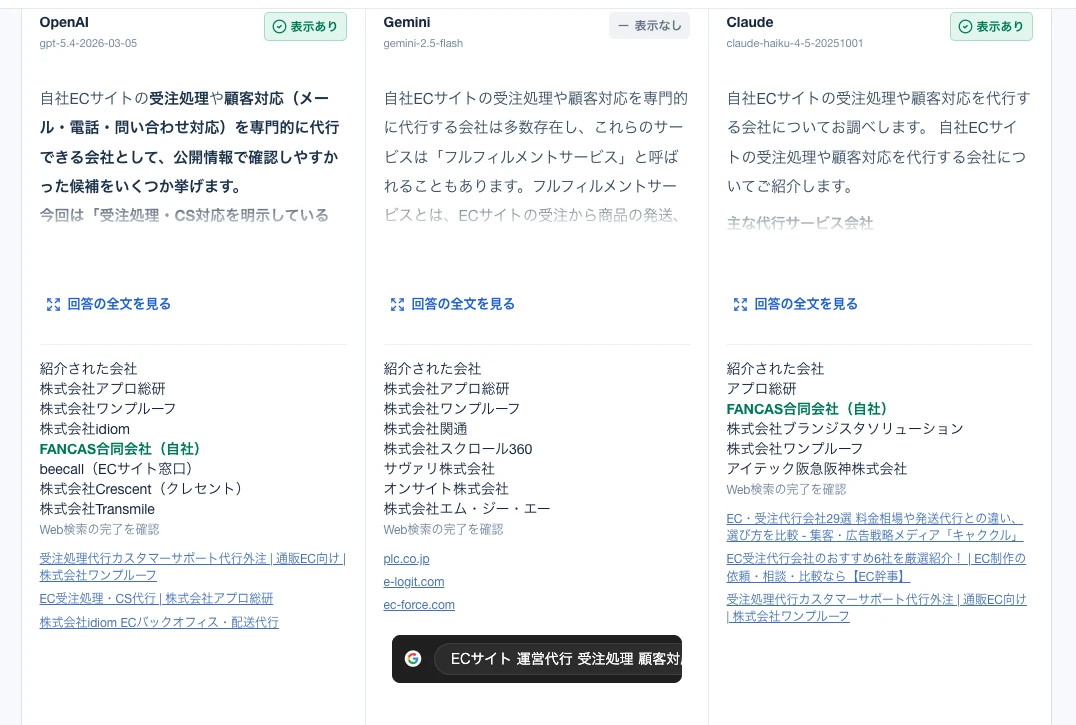The image size is (1076, 725).
Task: Click 株式会社ワンプルーフ in the Gemini list
Action: click(452, 409)
